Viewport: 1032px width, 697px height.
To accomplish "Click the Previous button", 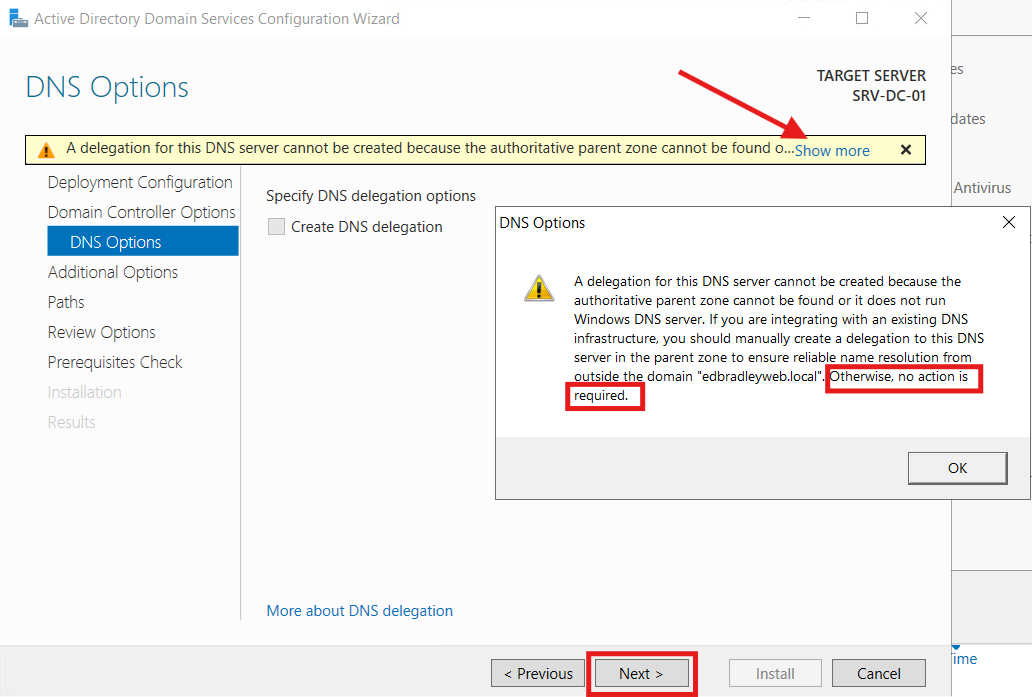I will [537, 673].
